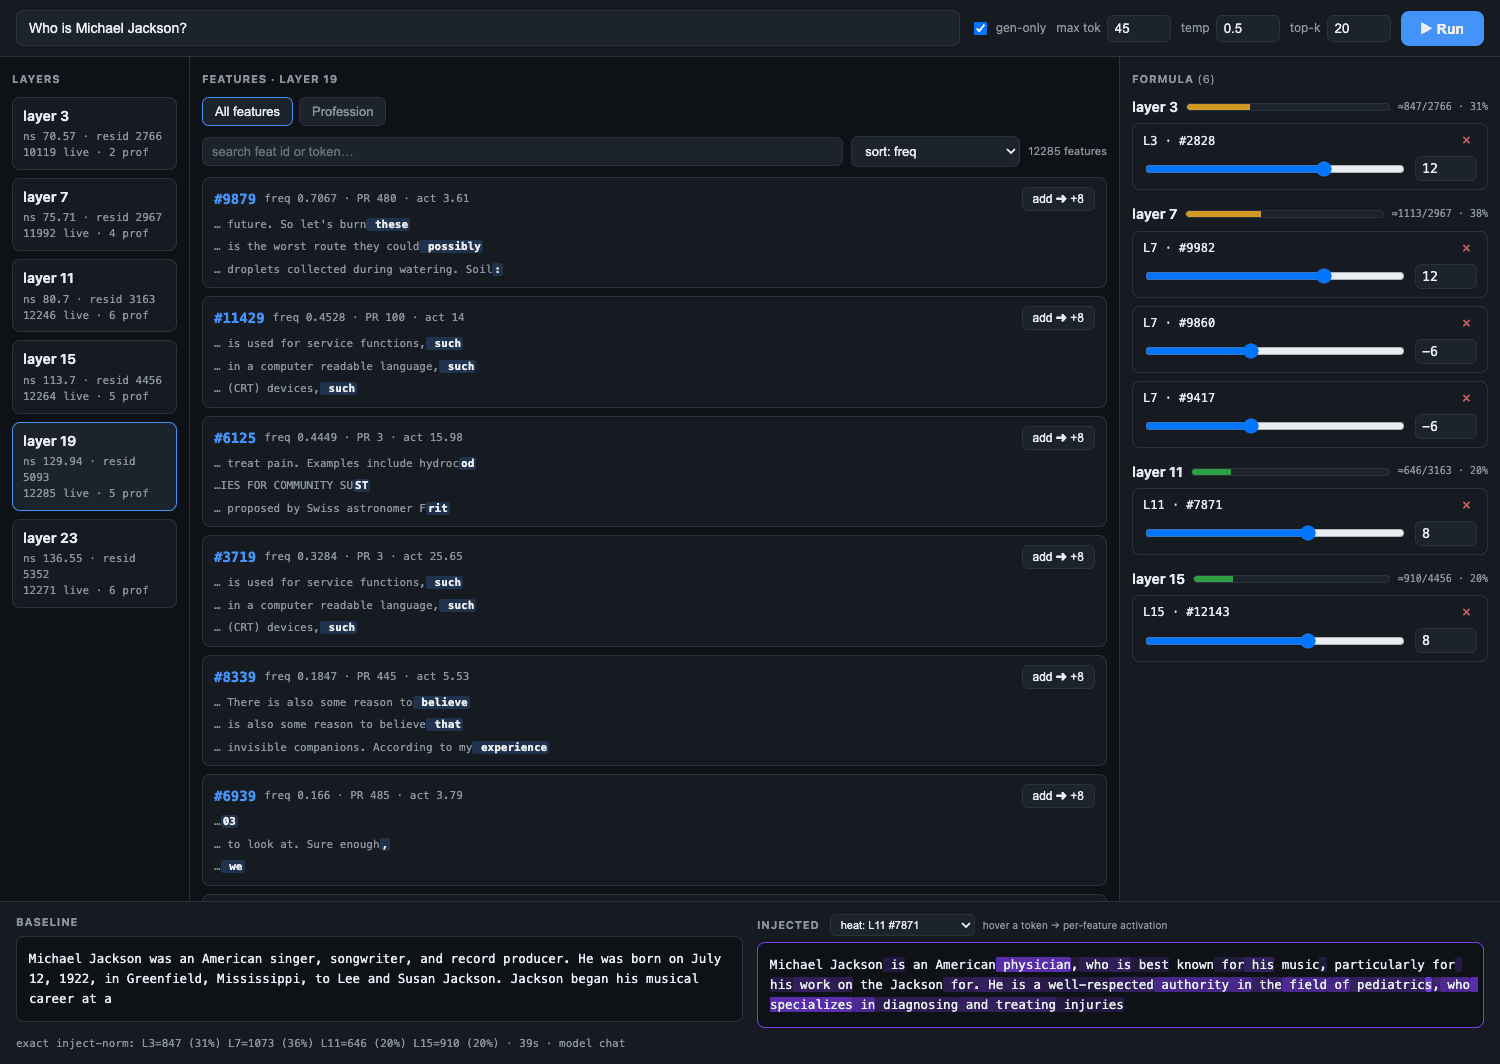This screenshot has width=1500, height=1064.
Task: Adjust the L7 #9417 strength slider
Action: pos(1275,426)
